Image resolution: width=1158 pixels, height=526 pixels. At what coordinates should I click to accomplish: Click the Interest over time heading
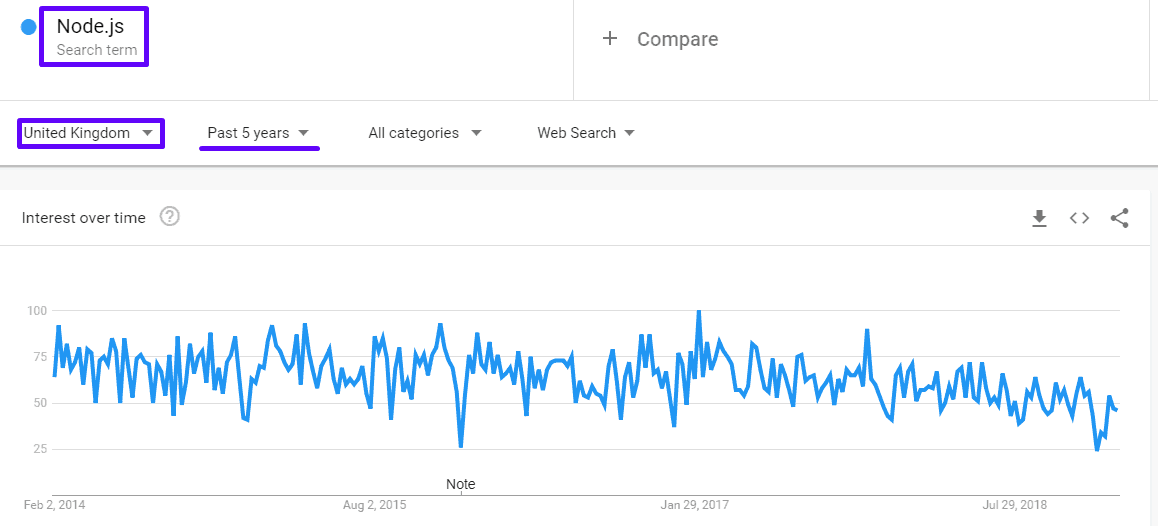pyautogui.click(x=83, y=218)
